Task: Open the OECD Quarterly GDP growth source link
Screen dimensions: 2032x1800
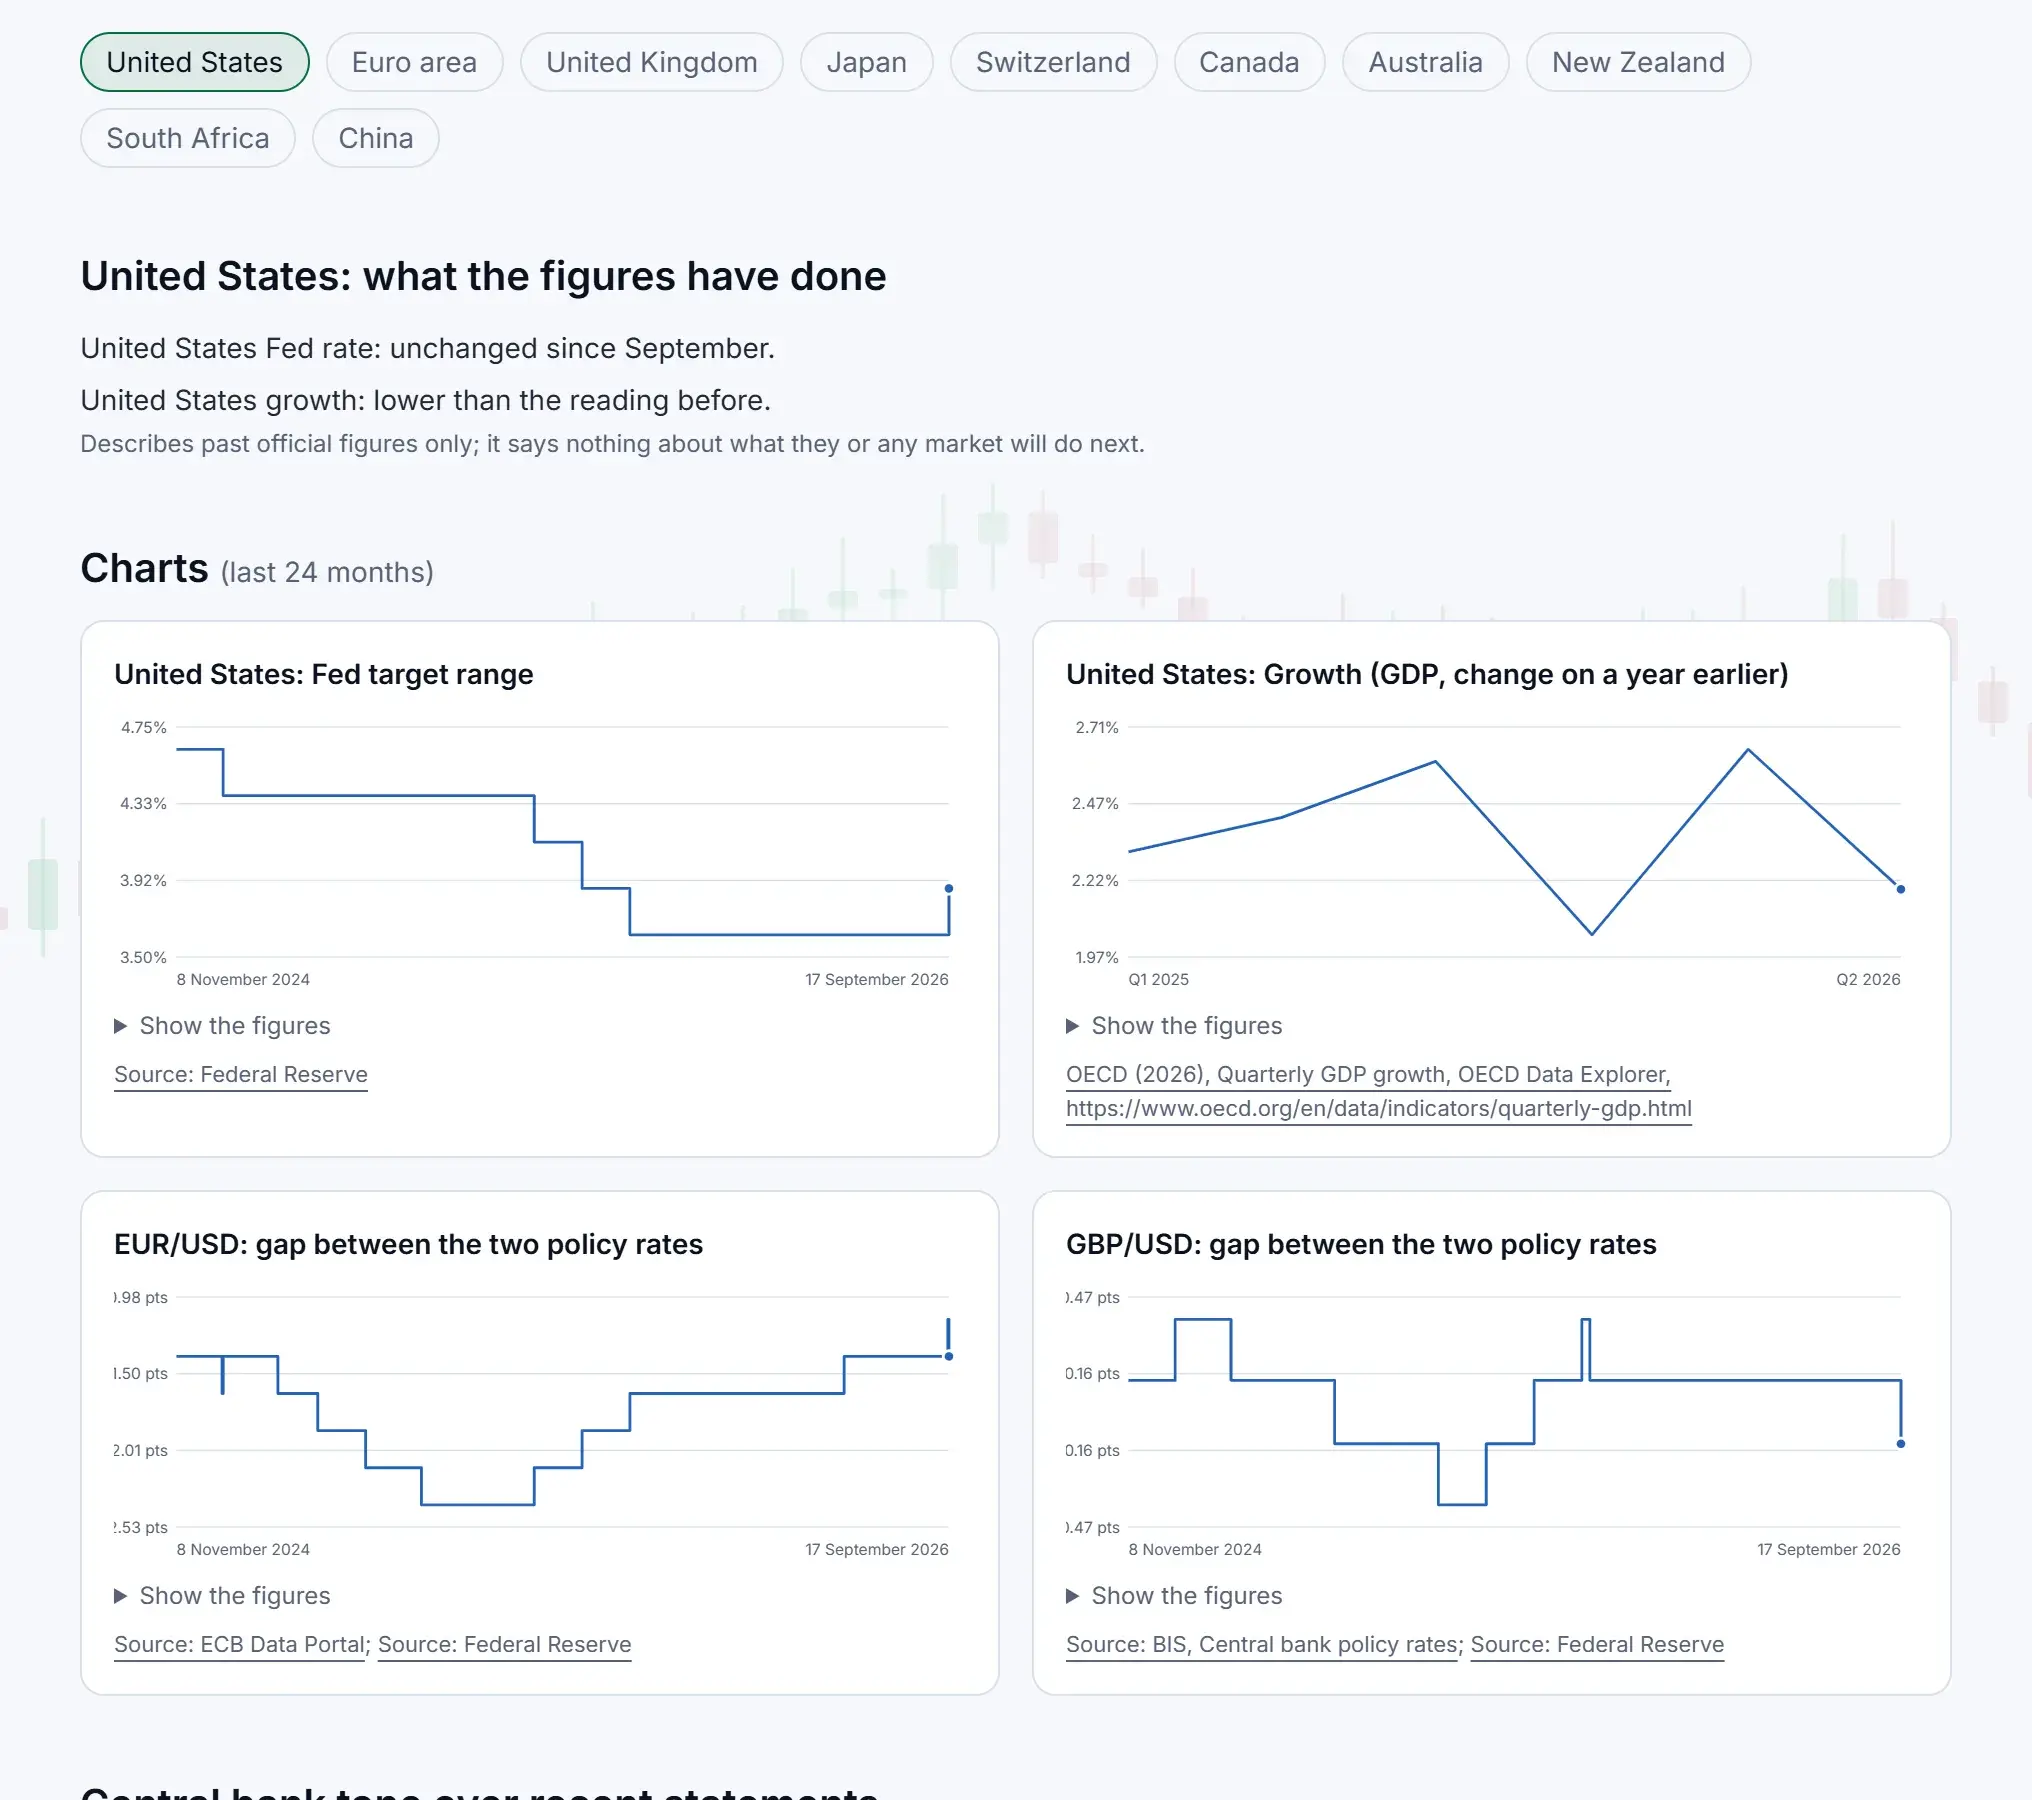Action: point(1379,1091)
